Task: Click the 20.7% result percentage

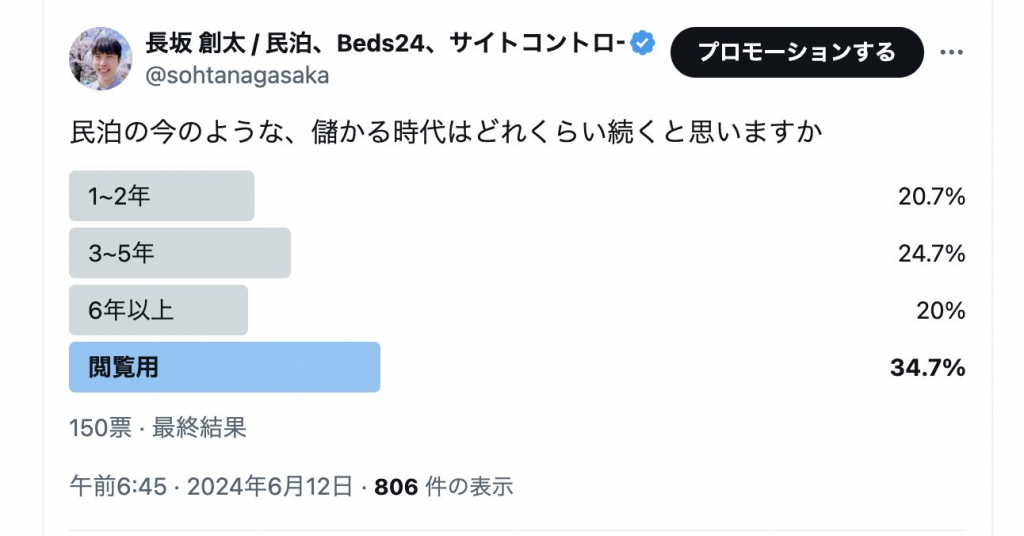Action: click(931, 197)
